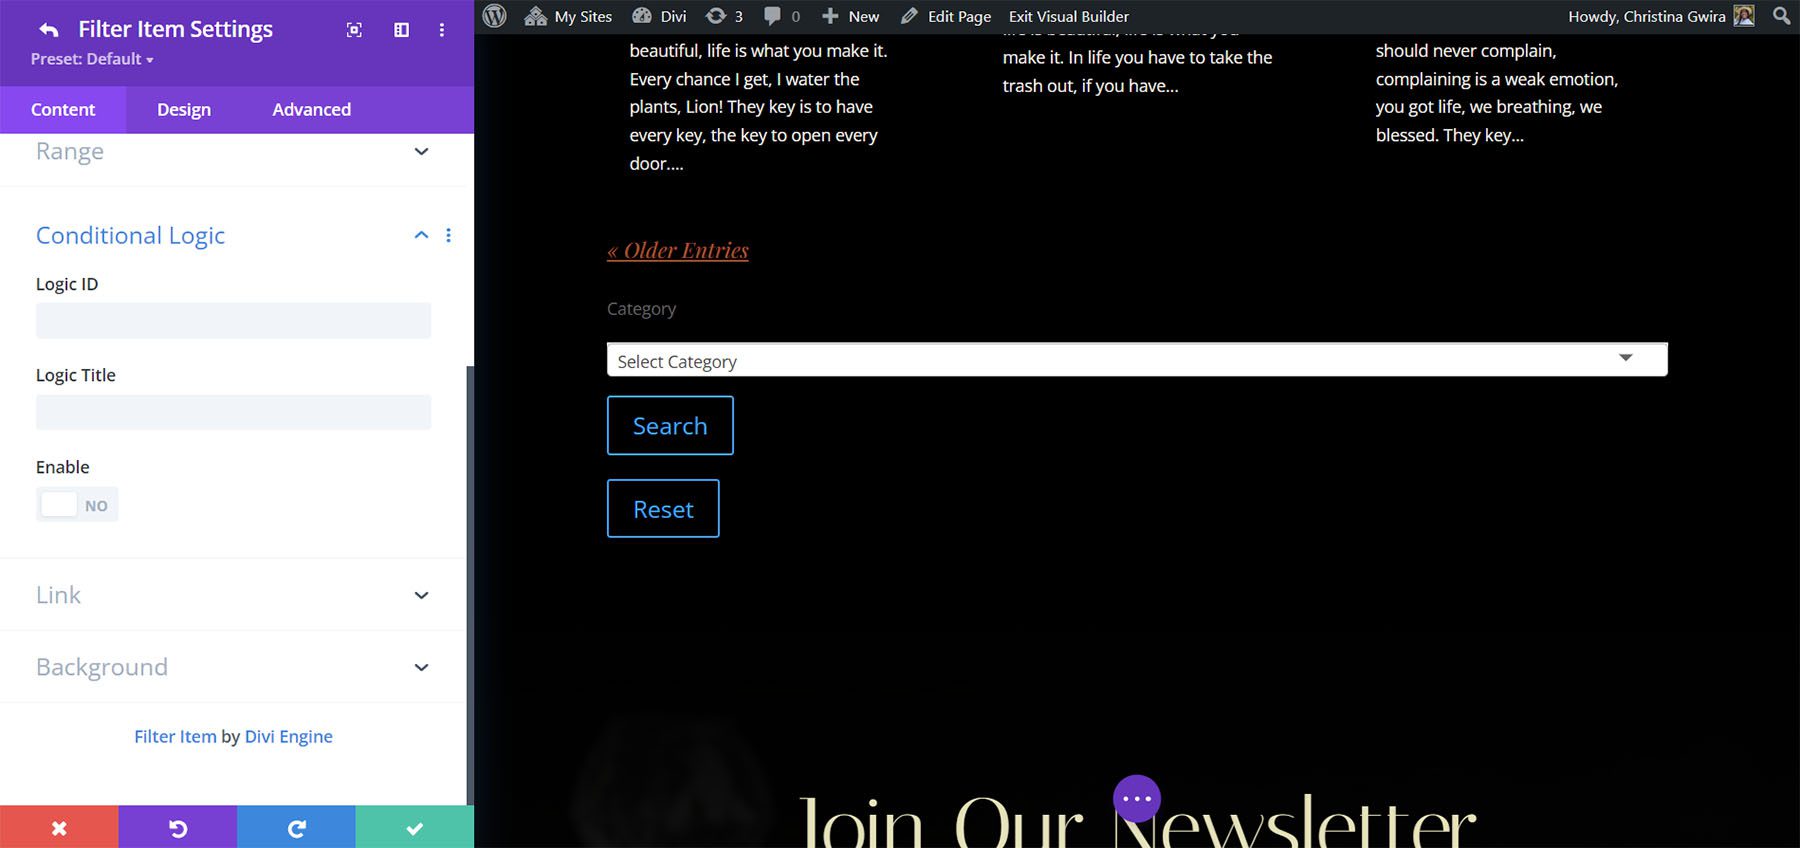Image resolution: width=1800 pixels, height=848 pixels.
Task: Click the expand modal fullscreen icon
Action: tap(354, 30)
